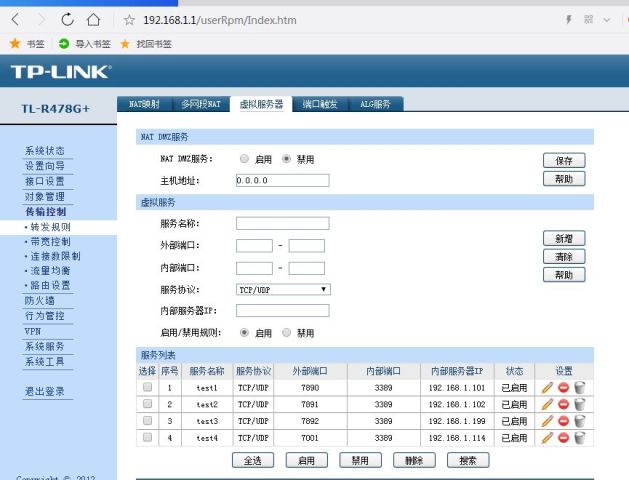Image resolution: width=629 pixels, height=480 pixels.
Task: Delete test2 rule with trash icon
Action: click(580, 404)
